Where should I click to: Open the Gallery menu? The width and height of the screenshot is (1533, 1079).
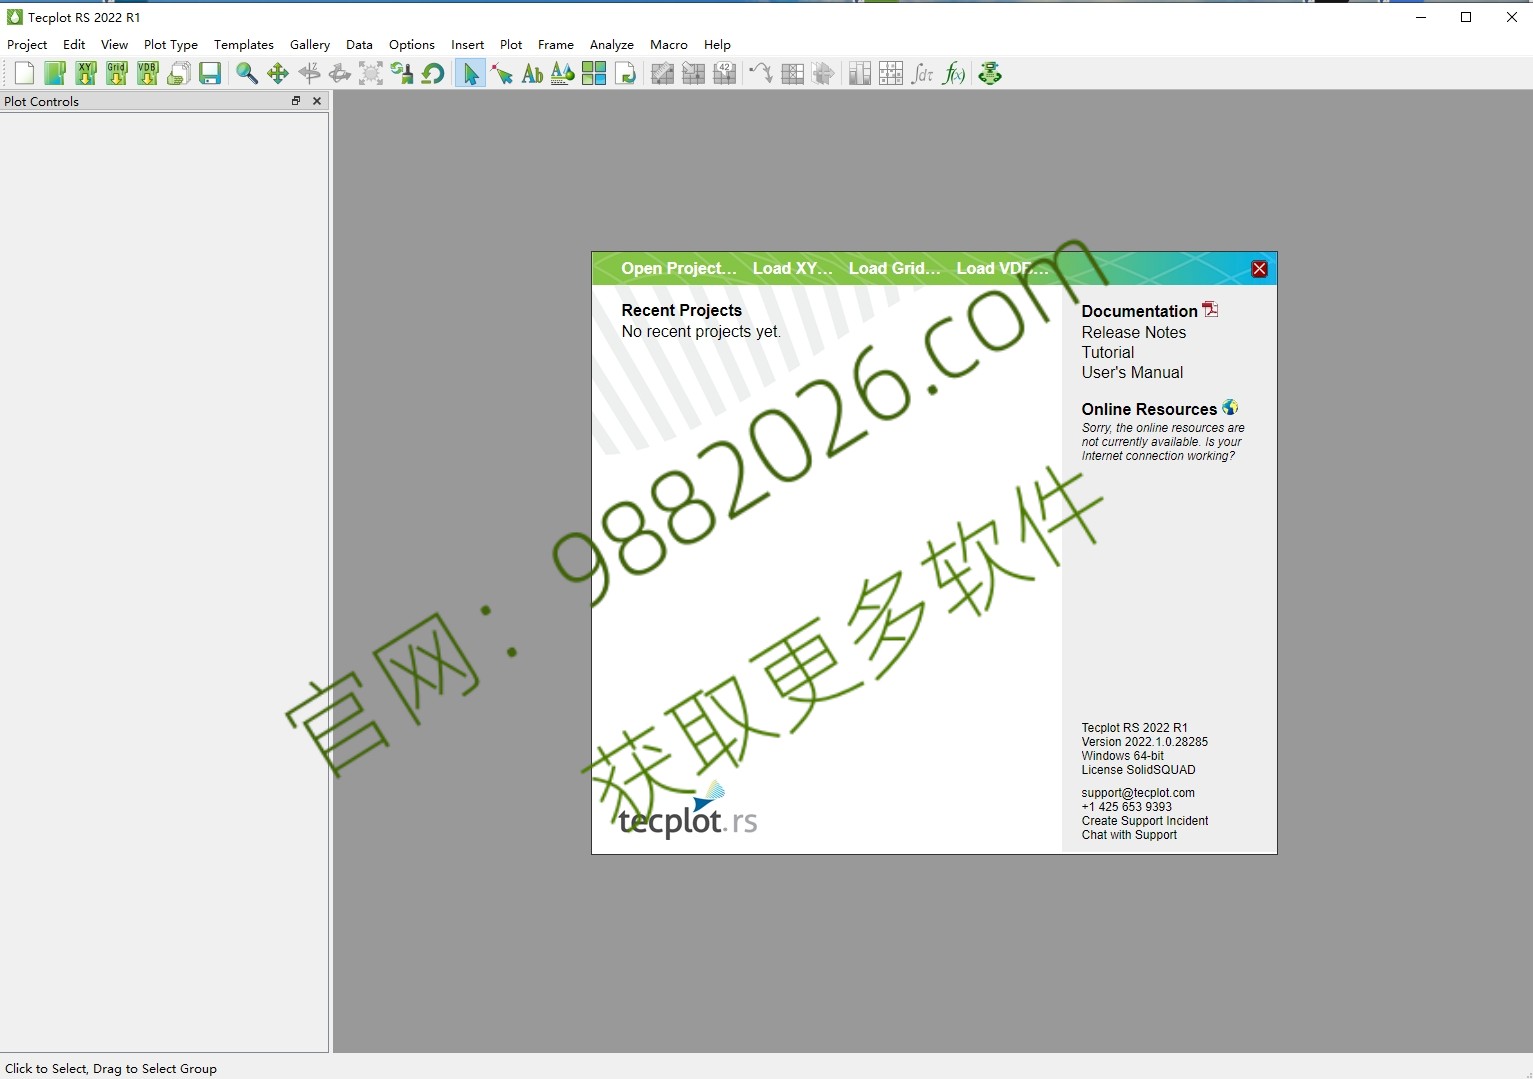310,45
